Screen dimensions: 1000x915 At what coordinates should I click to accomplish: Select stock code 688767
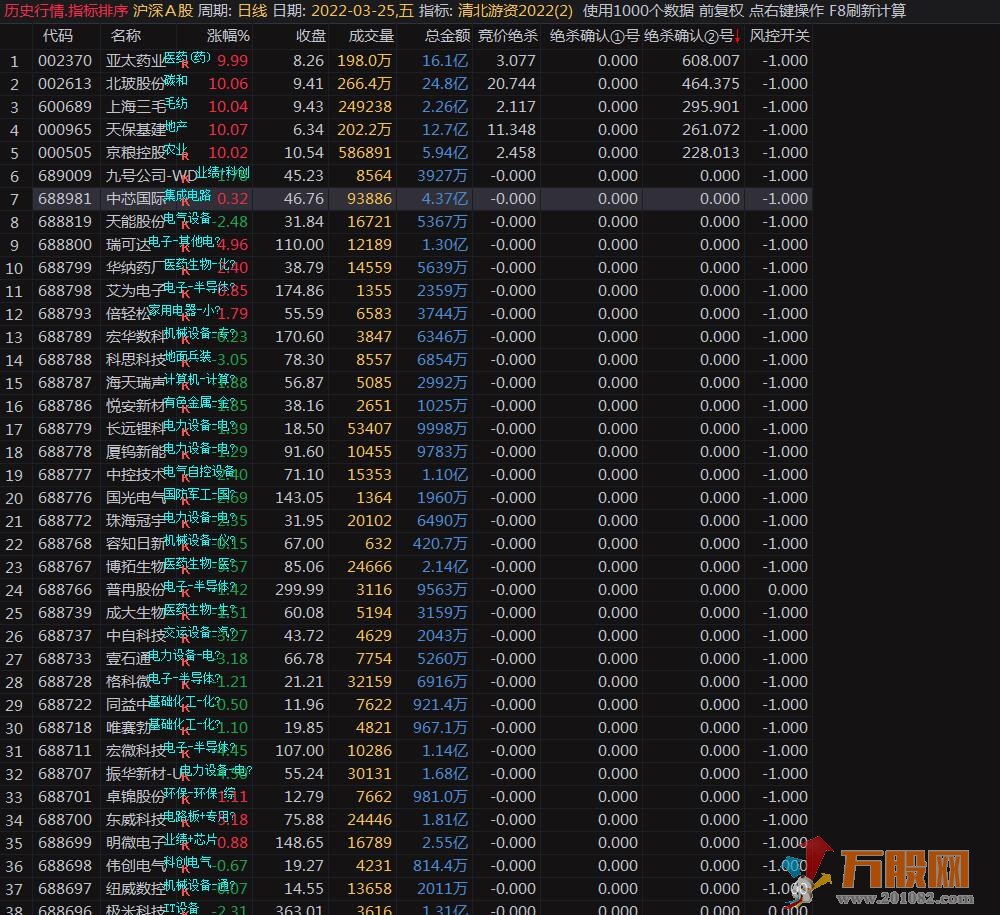pos(65,566)
